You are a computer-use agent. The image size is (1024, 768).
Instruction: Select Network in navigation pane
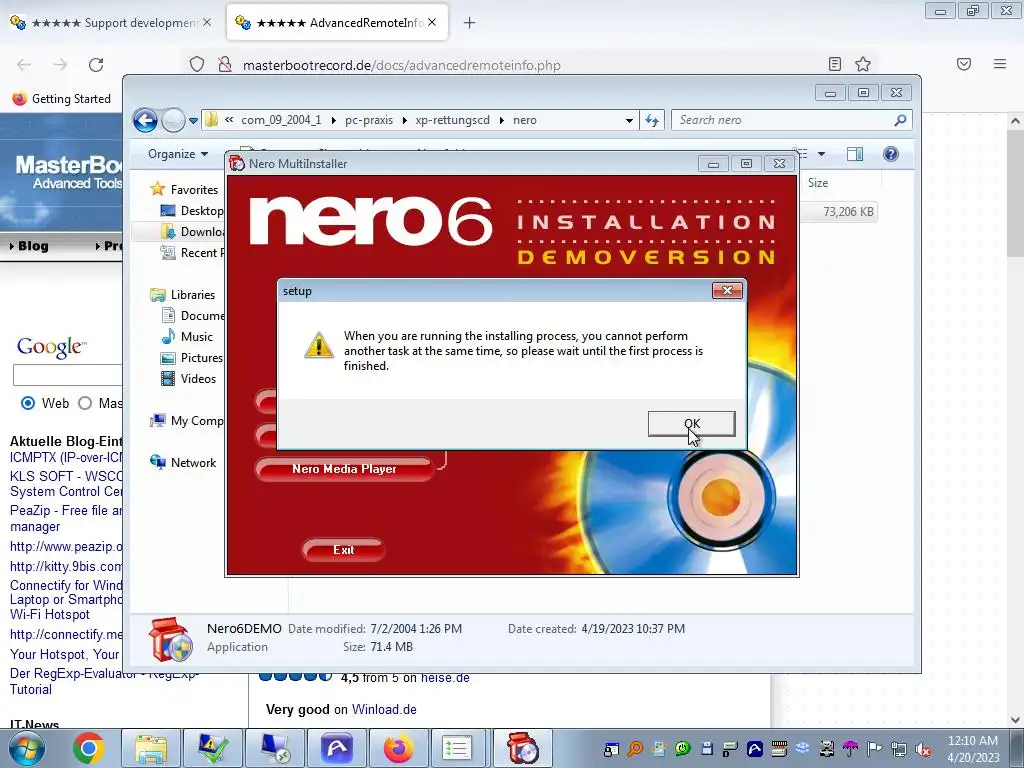(193, 462)
